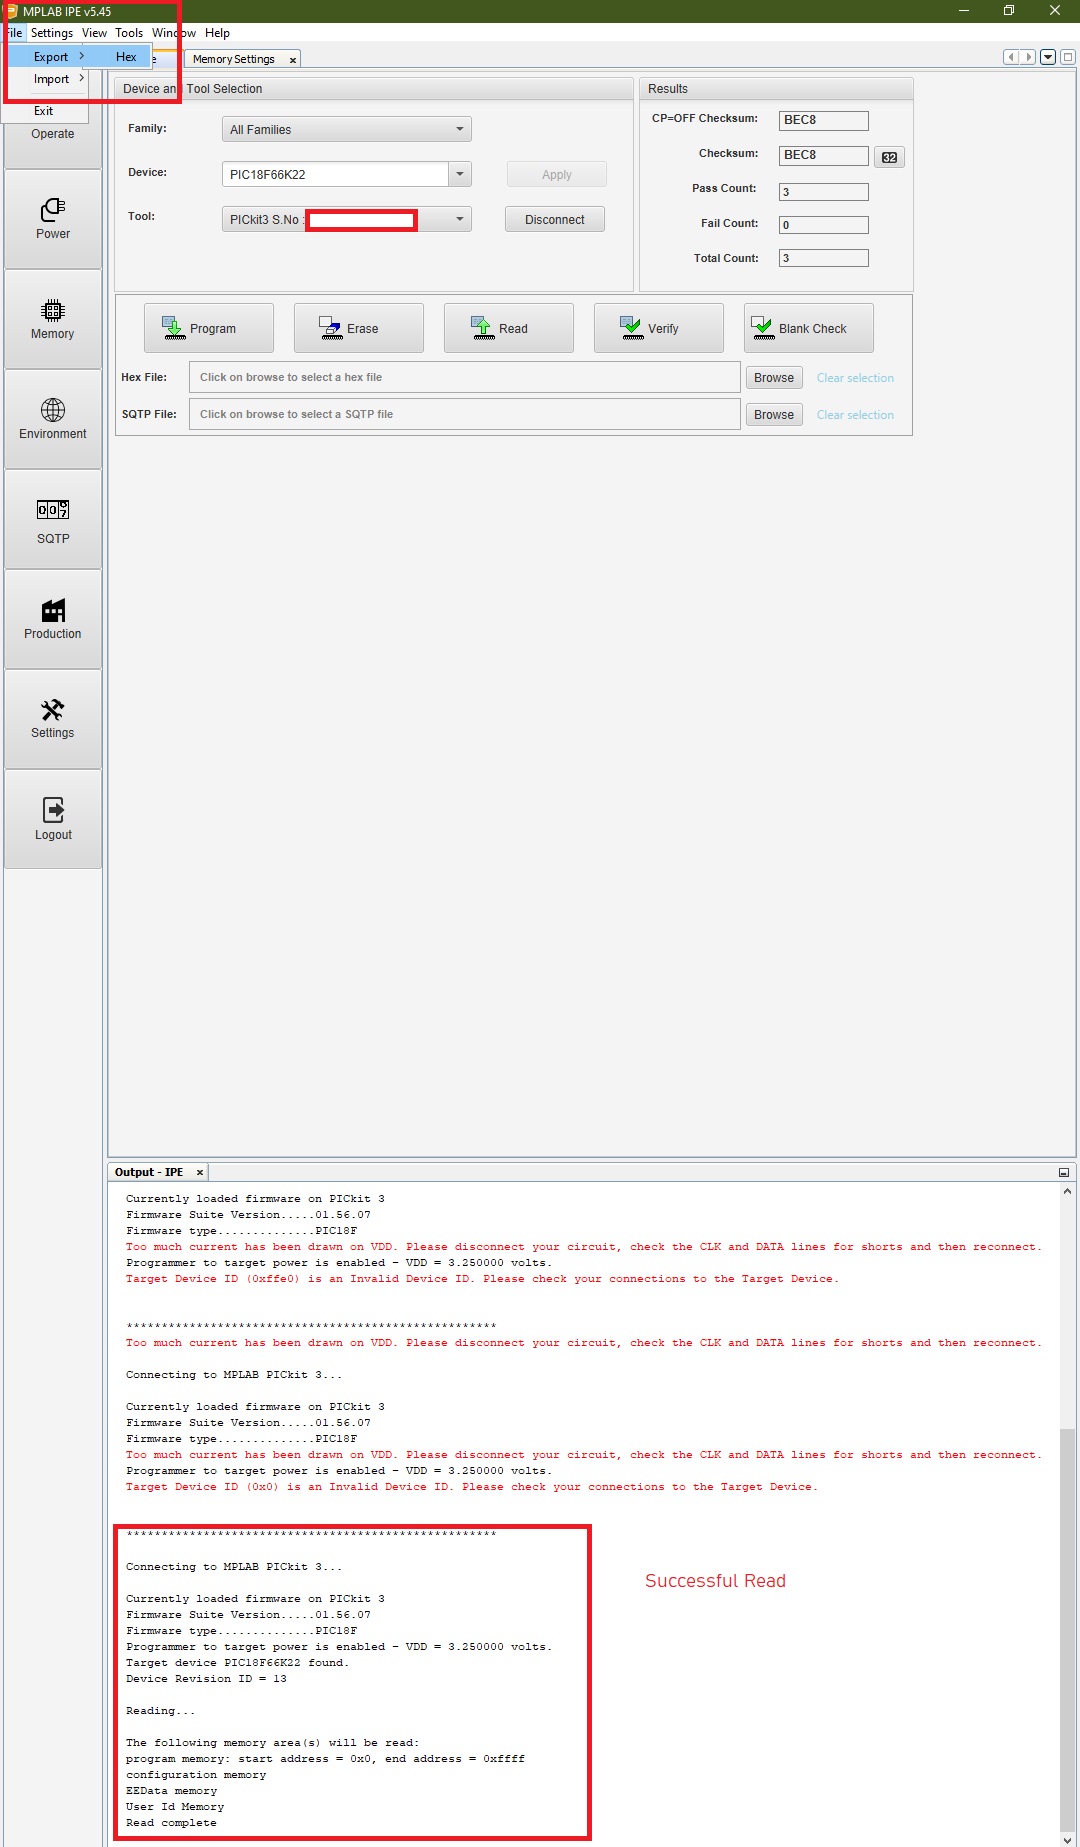Toggle the 32-bit checksum icon button
This screenshot has height=1847, width=1080.
coord(889,157)
